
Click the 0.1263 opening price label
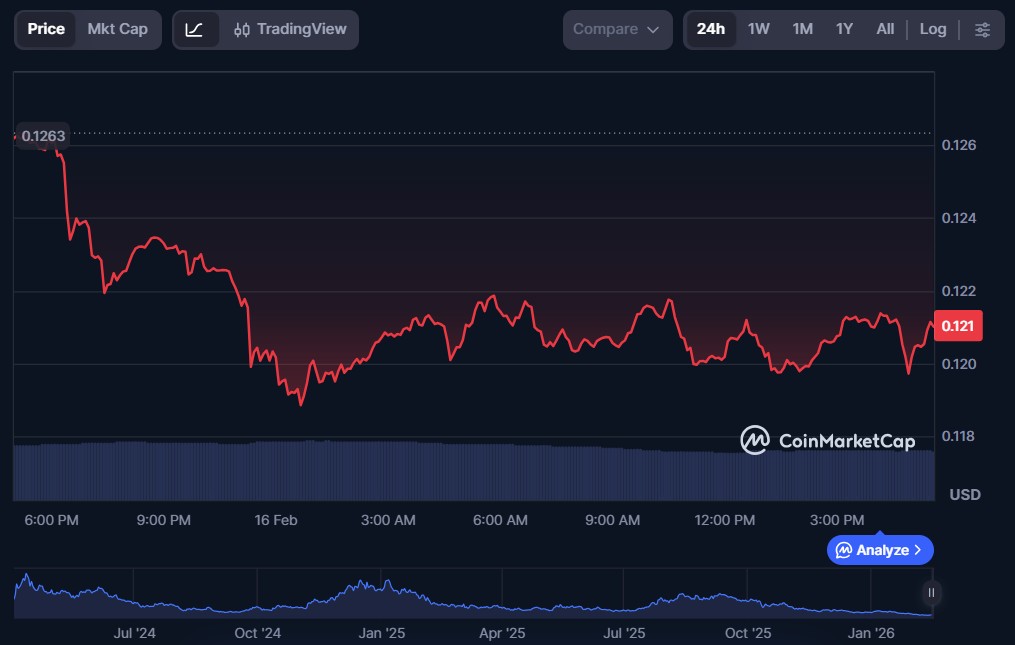tap(43, 136)
